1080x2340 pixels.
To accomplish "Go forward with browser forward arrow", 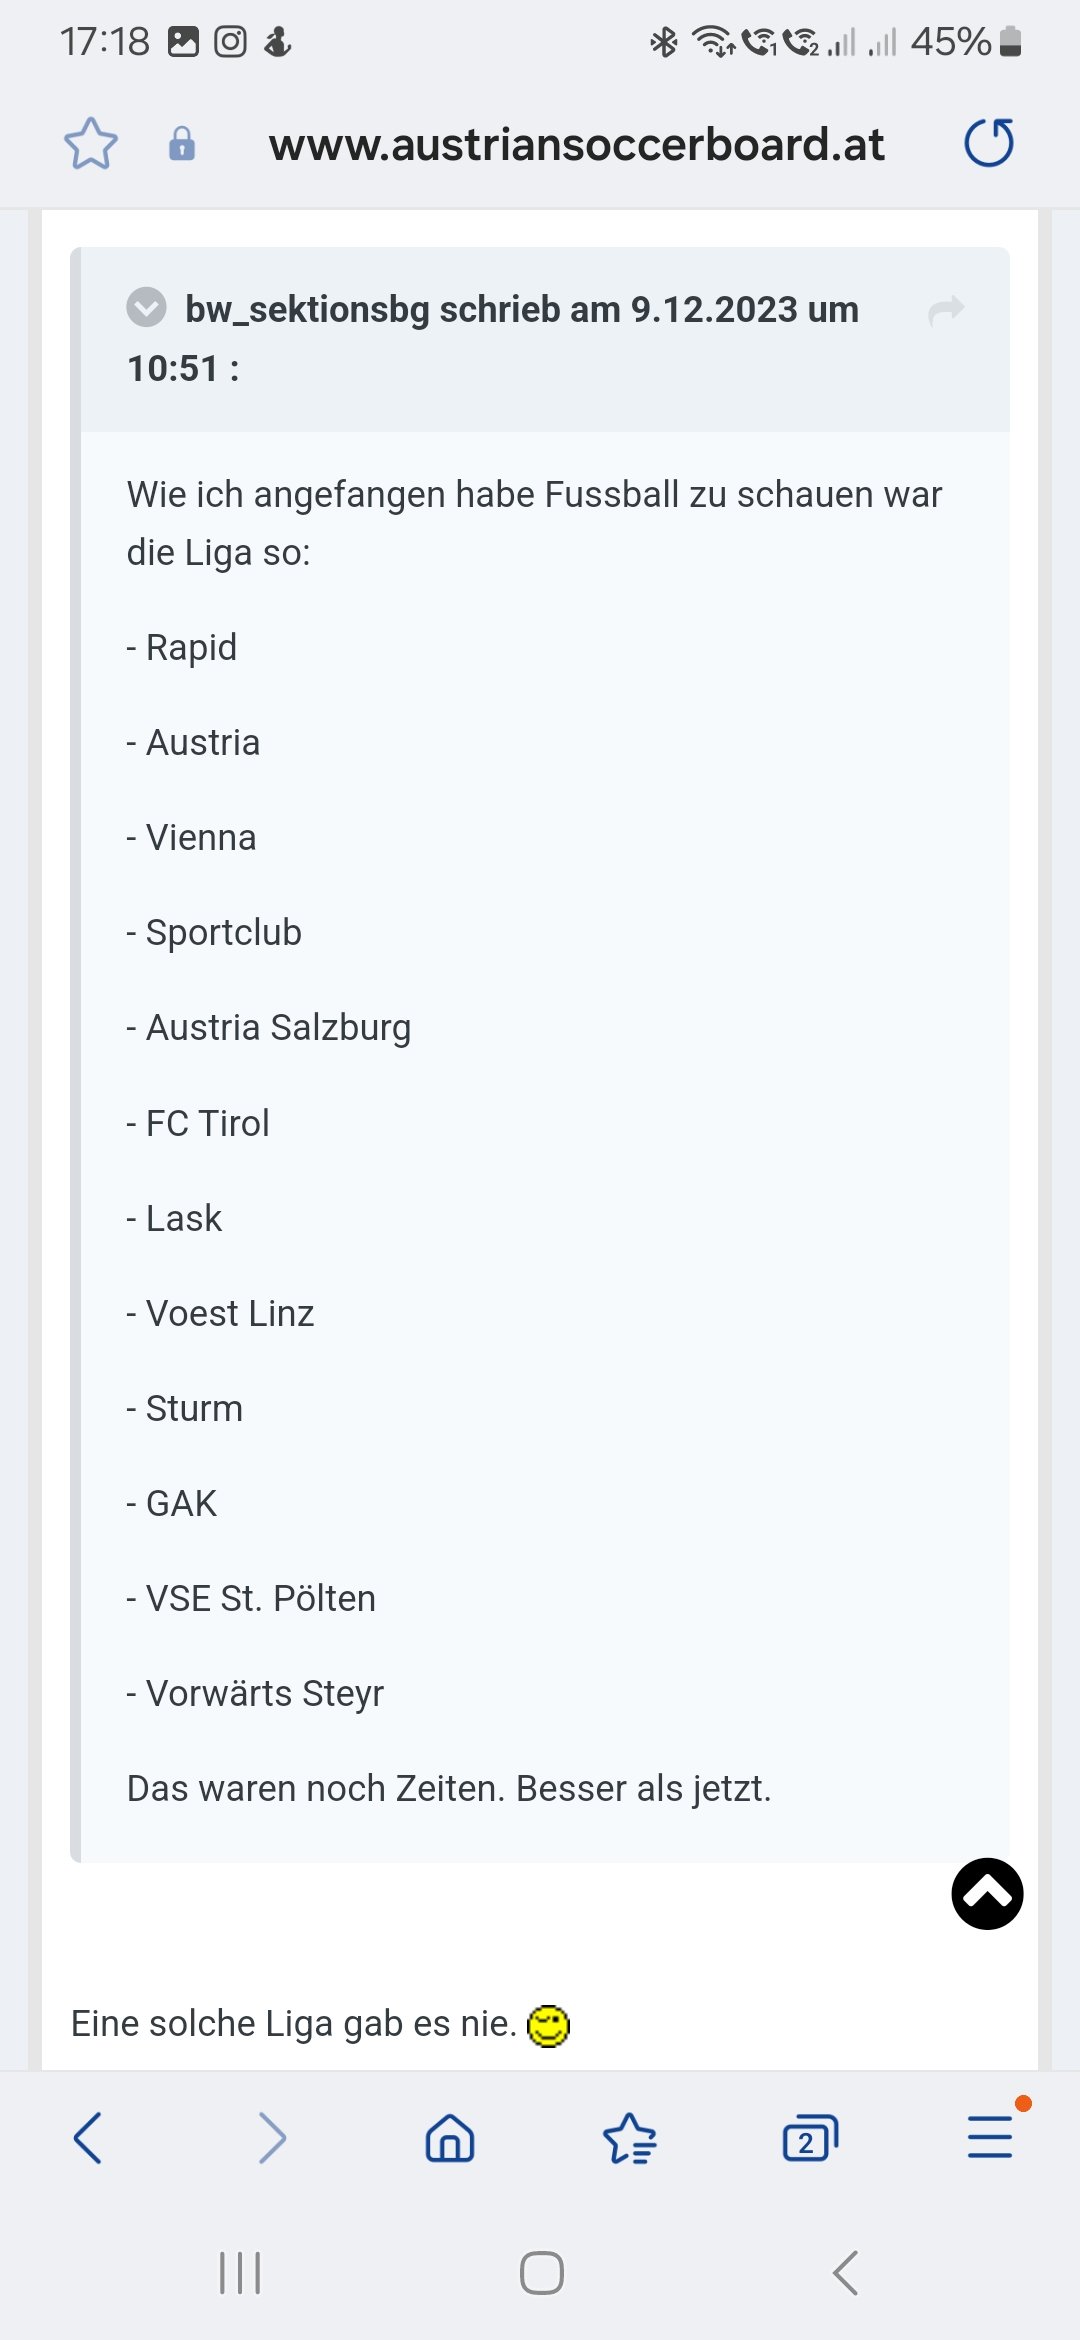I will (272, 2138).
